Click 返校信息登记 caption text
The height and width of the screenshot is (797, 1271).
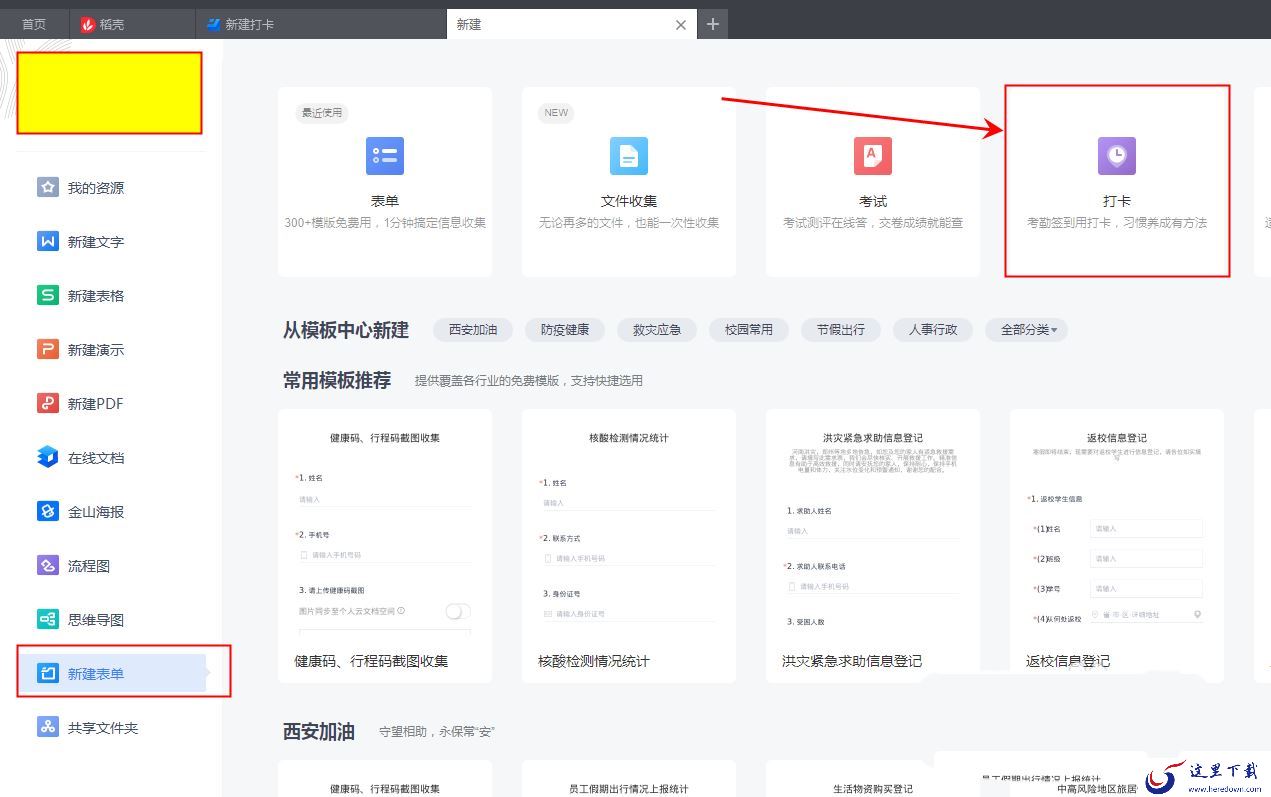1068,661
